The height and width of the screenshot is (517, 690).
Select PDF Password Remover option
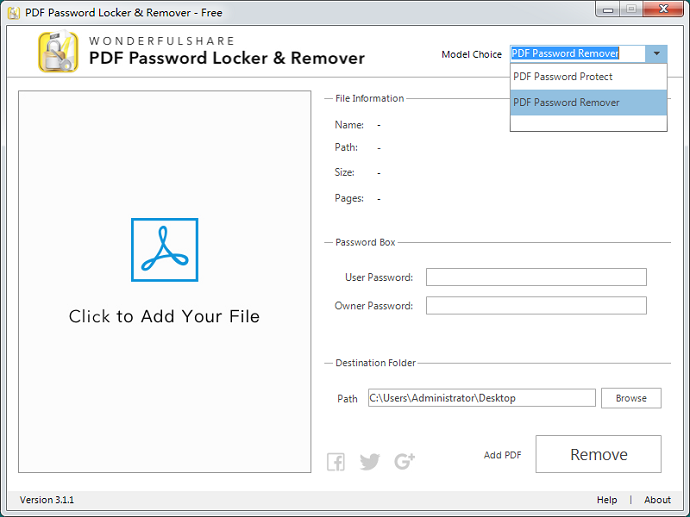[588, 103]
